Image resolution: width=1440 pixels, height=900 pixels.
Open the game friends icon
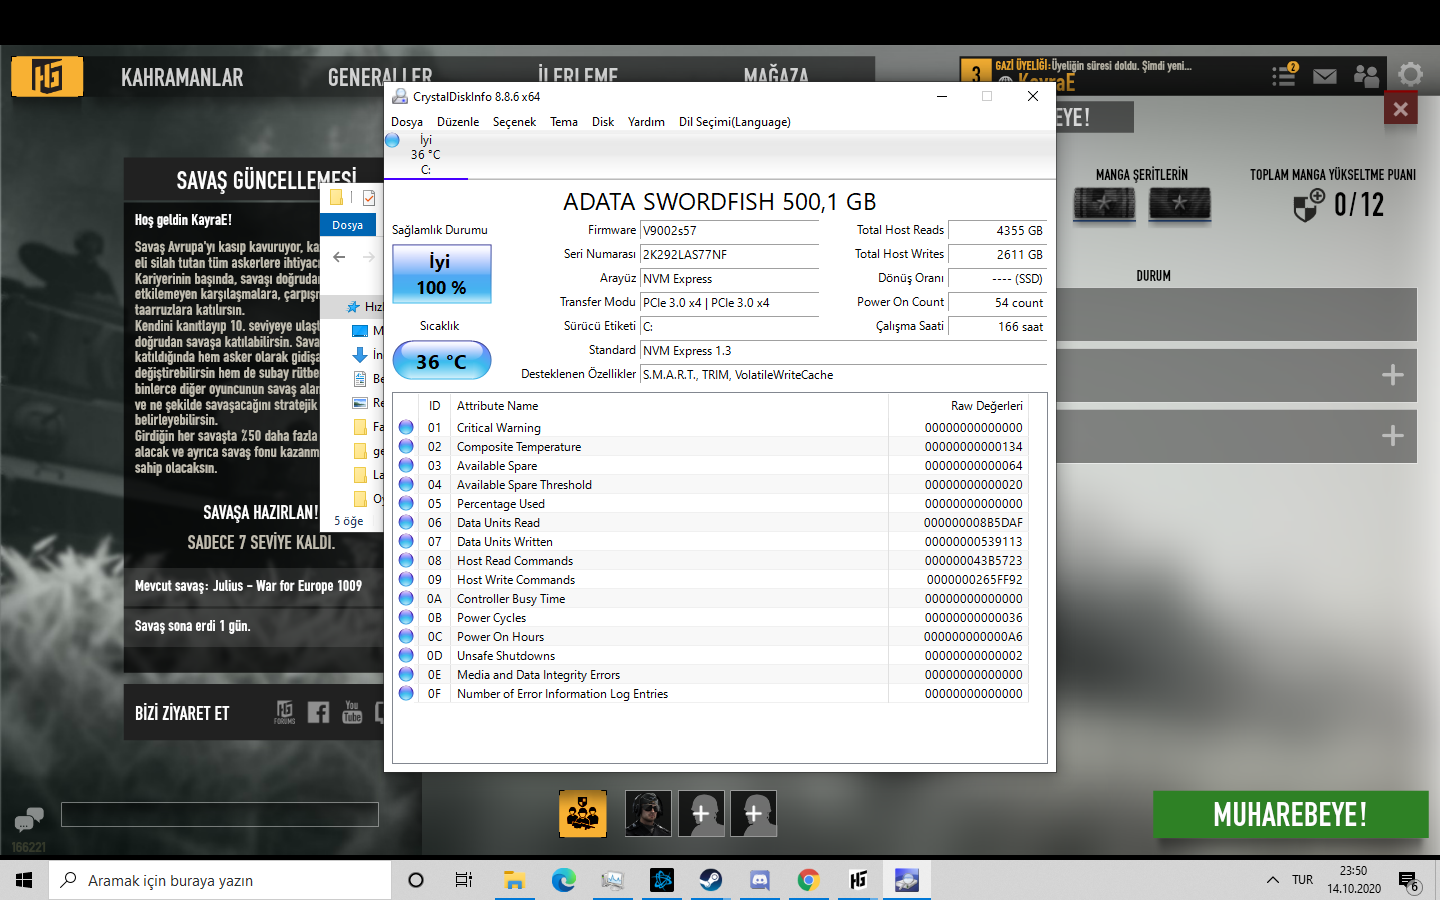point(1366,76)
